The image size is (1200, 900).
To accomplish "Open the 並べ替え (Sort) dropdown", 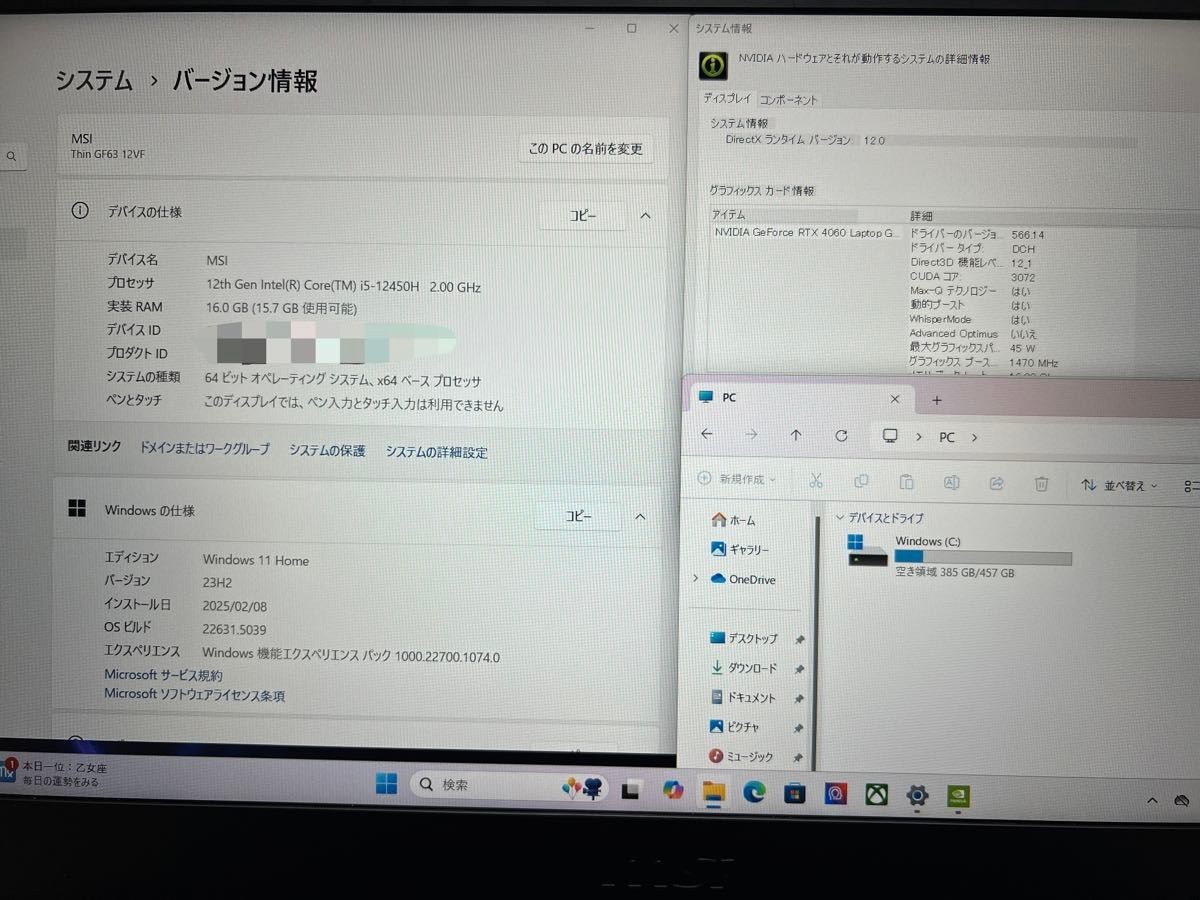I will (x=1119, y=485).
